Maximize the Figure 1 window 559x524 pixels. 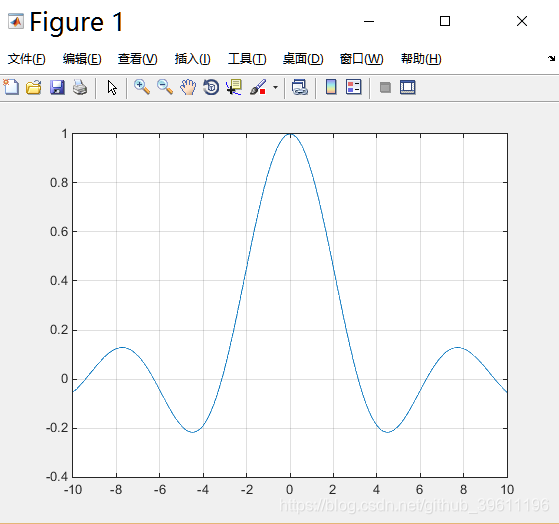(445, 21)
